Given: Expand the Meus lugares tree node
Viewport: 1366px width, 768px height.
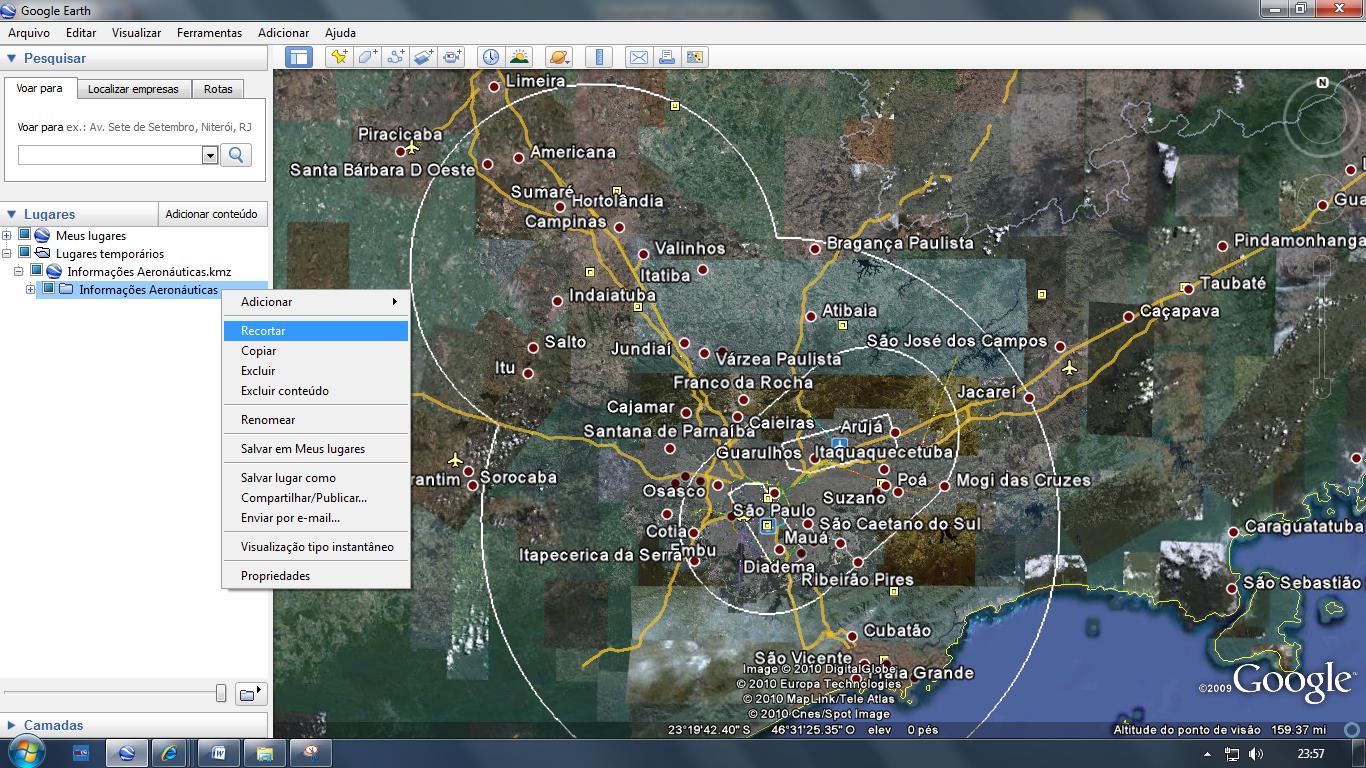Looking at the screenshot, I should point(7,236).
